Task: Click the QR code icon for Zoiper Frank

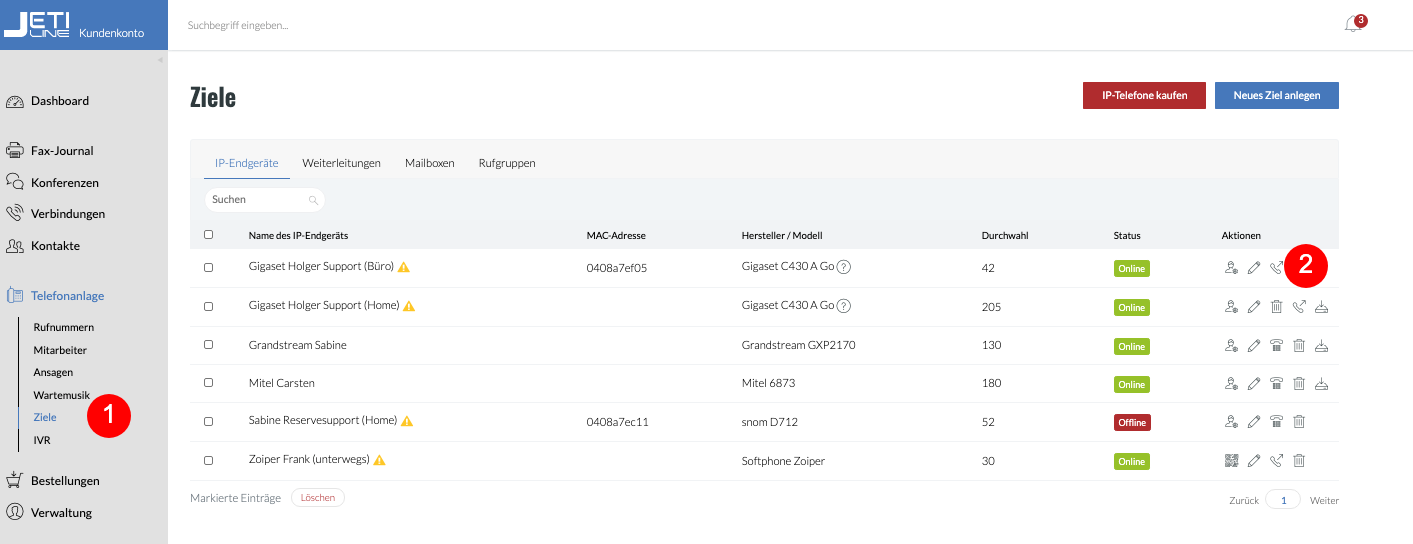Action: pyautogui.click(x=1231, y=461)
